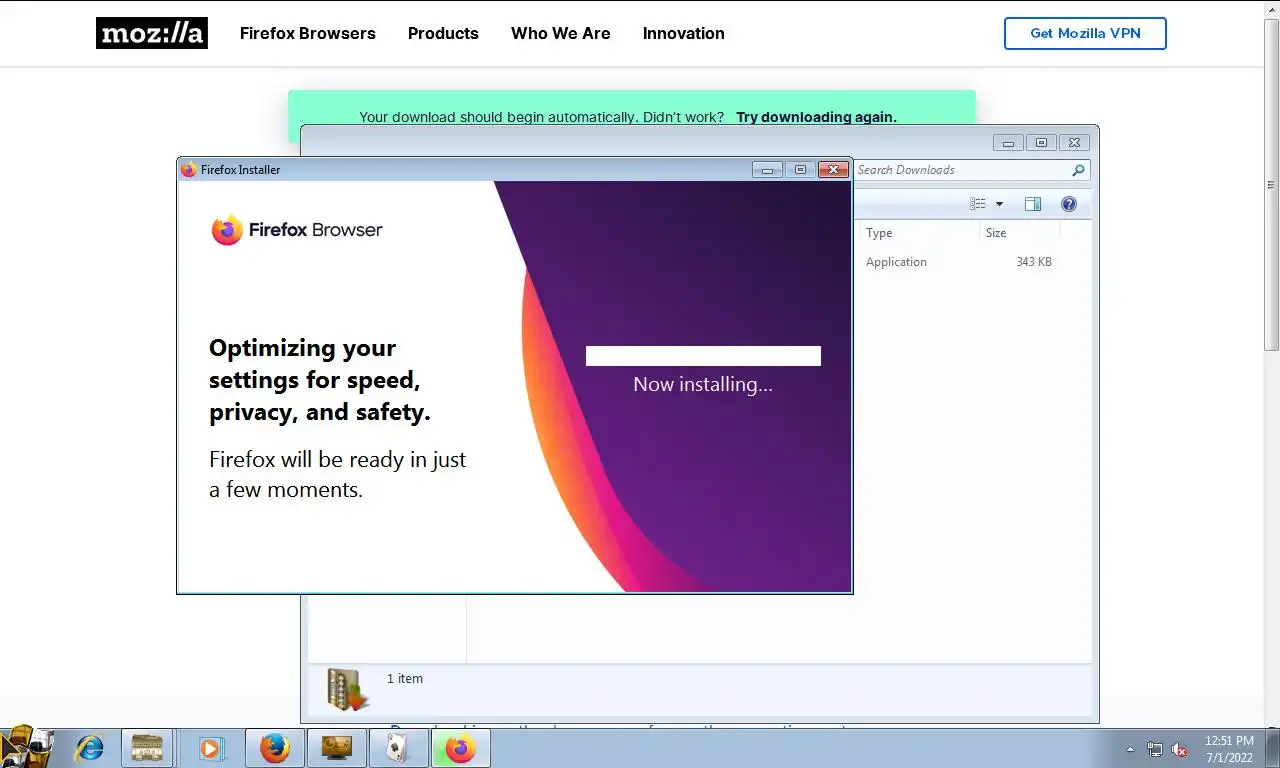Close the Firefox Installer window
Screen dimensions: 1280x768
pos(833,170)
